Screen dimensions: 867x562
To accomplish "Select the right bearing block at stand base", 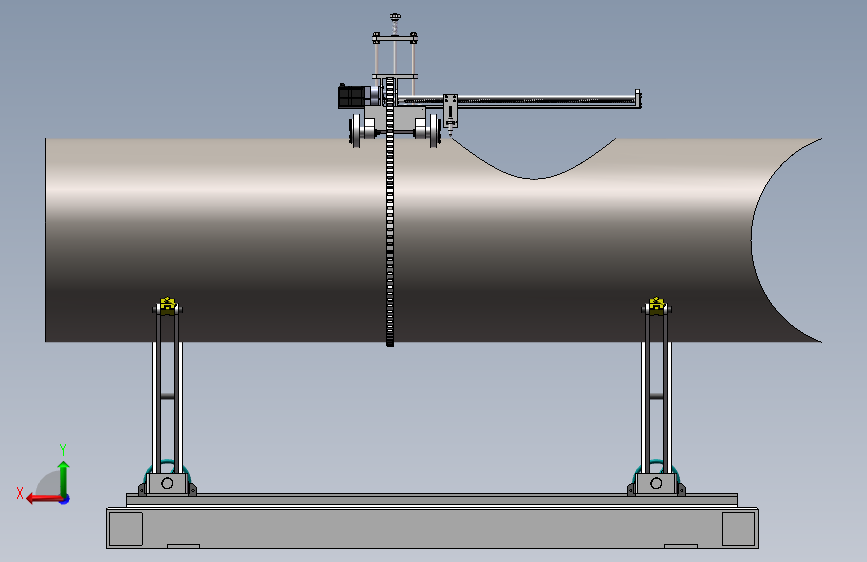I will coord(656,483).
